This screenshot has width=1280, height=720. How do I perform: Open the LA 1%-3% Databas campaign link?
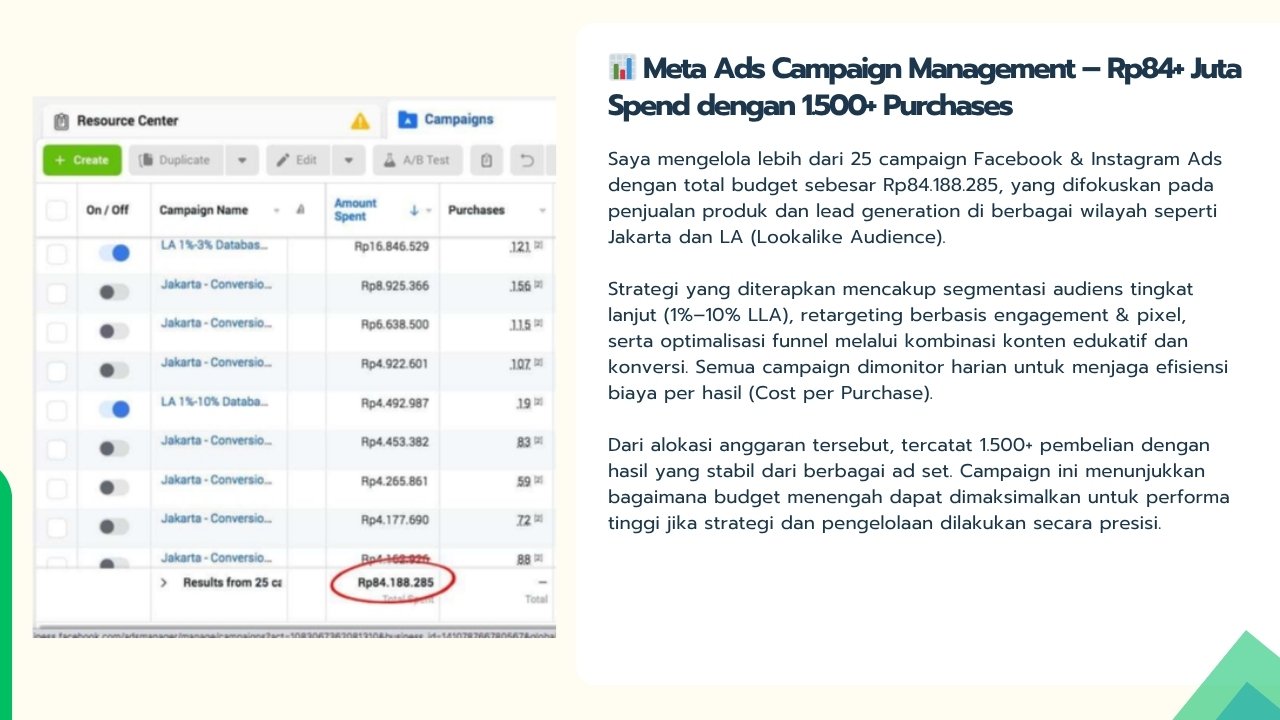pos(214,245)
